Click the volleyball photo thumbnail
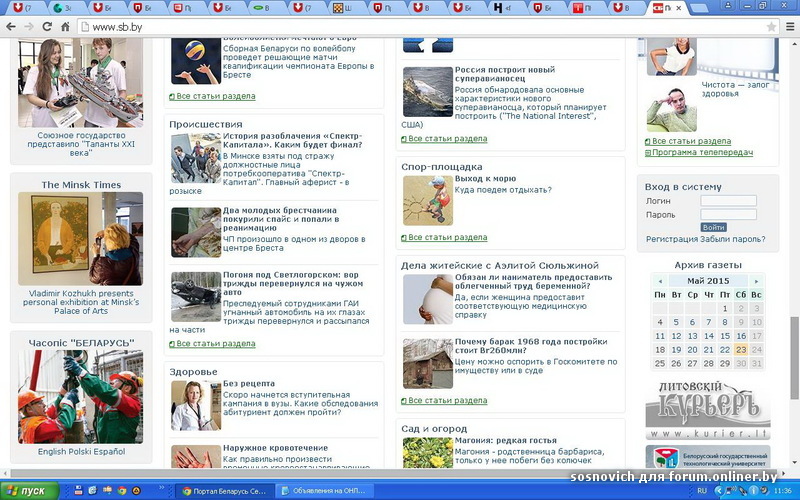Viewport: 800px width, 500px height. 196,61
